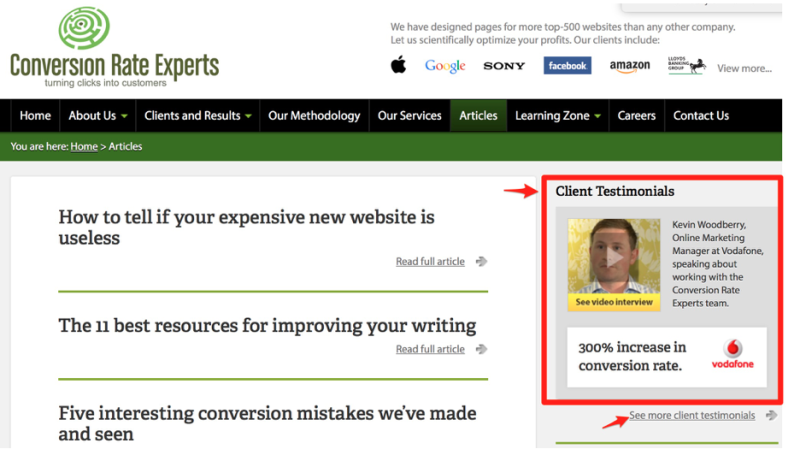Click the Google client logo
Screen dimensions: 800x449
point(445,66)
